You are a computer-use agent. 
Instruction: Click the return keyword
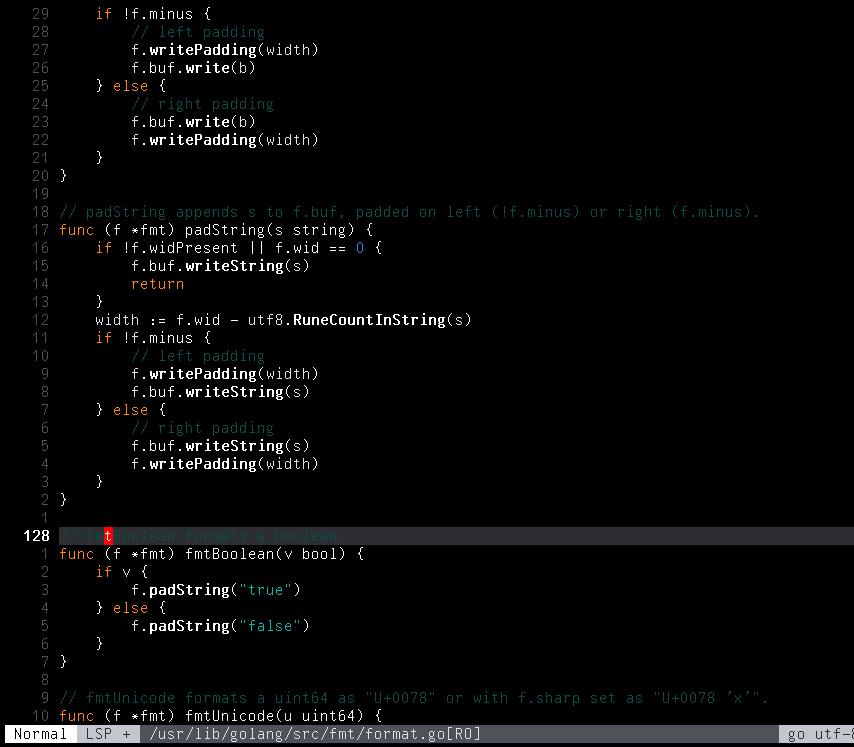pyautogui.click(x=157, y=284)
